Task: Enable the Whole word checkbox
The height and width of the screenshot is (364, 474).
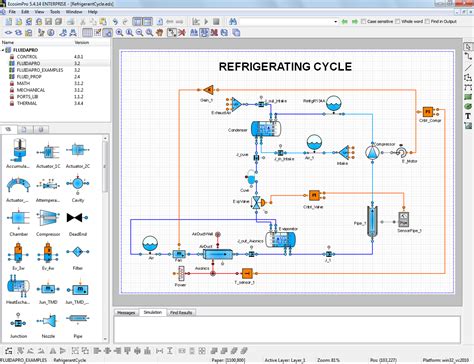Action: point(398,21)
